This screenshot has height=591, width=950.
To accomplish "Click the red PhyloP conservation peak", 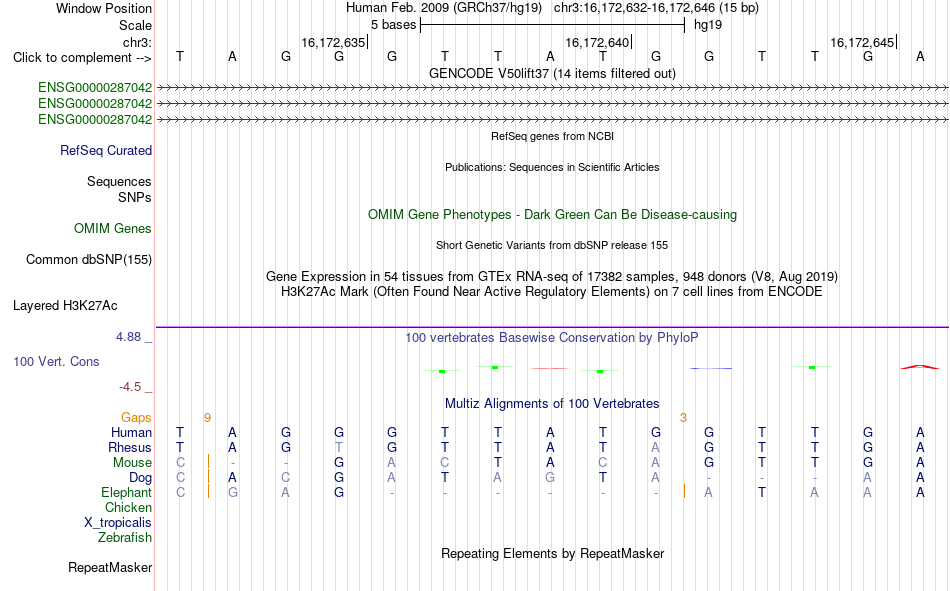I will coord(920,367).
